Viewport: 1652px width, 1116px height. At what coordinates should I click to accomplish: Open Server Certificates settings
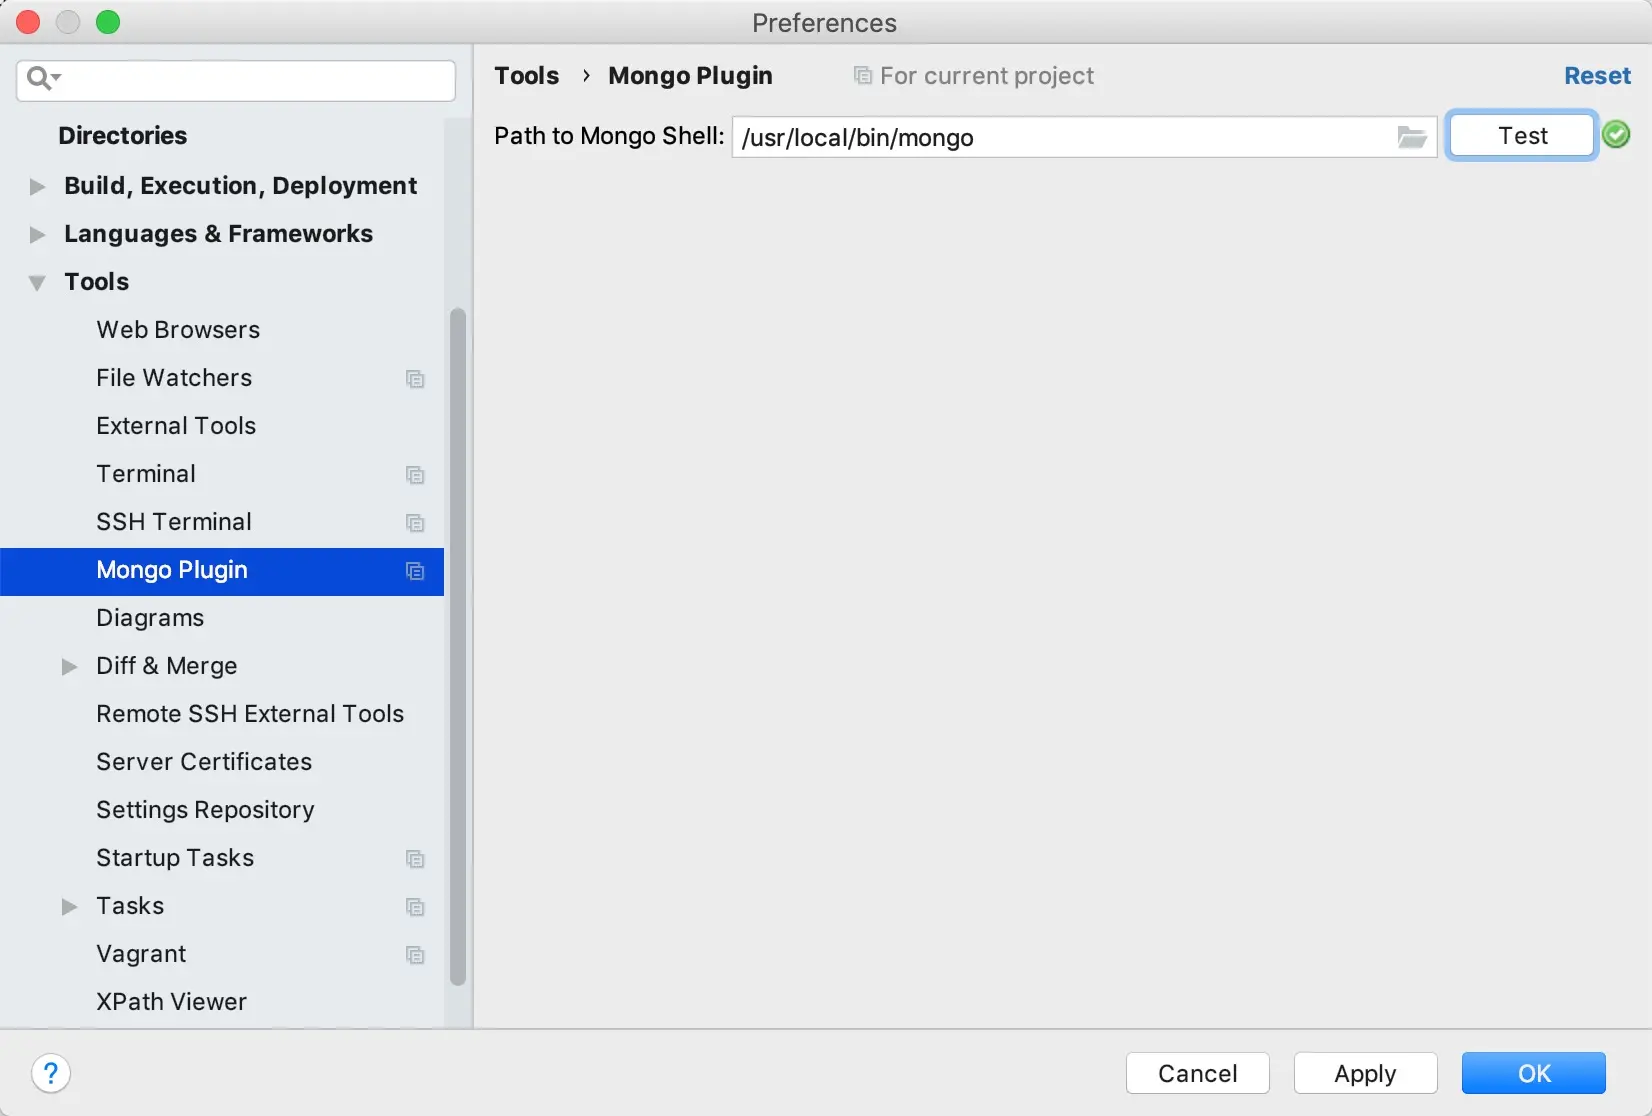[204, 762]
